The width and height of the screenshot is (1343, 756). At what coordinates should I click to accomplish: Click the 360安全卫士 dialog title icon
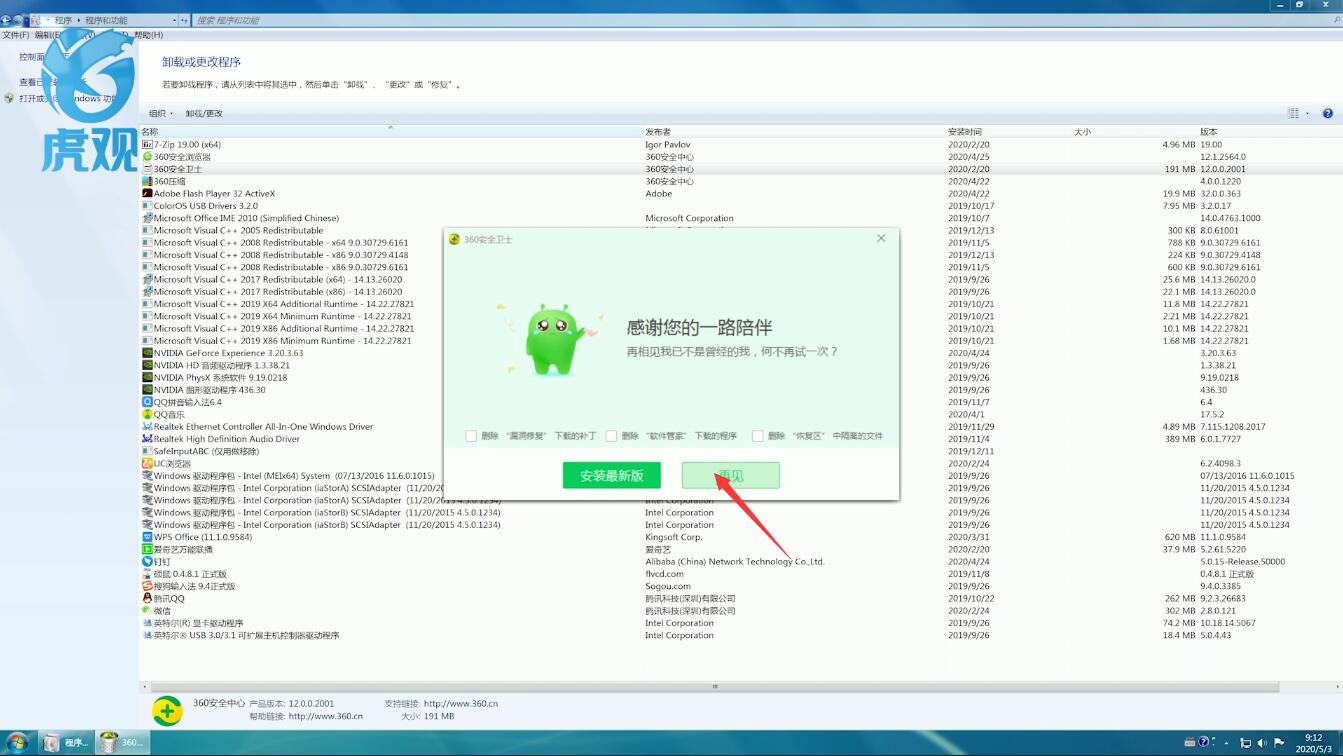click(x=454, y=239)
